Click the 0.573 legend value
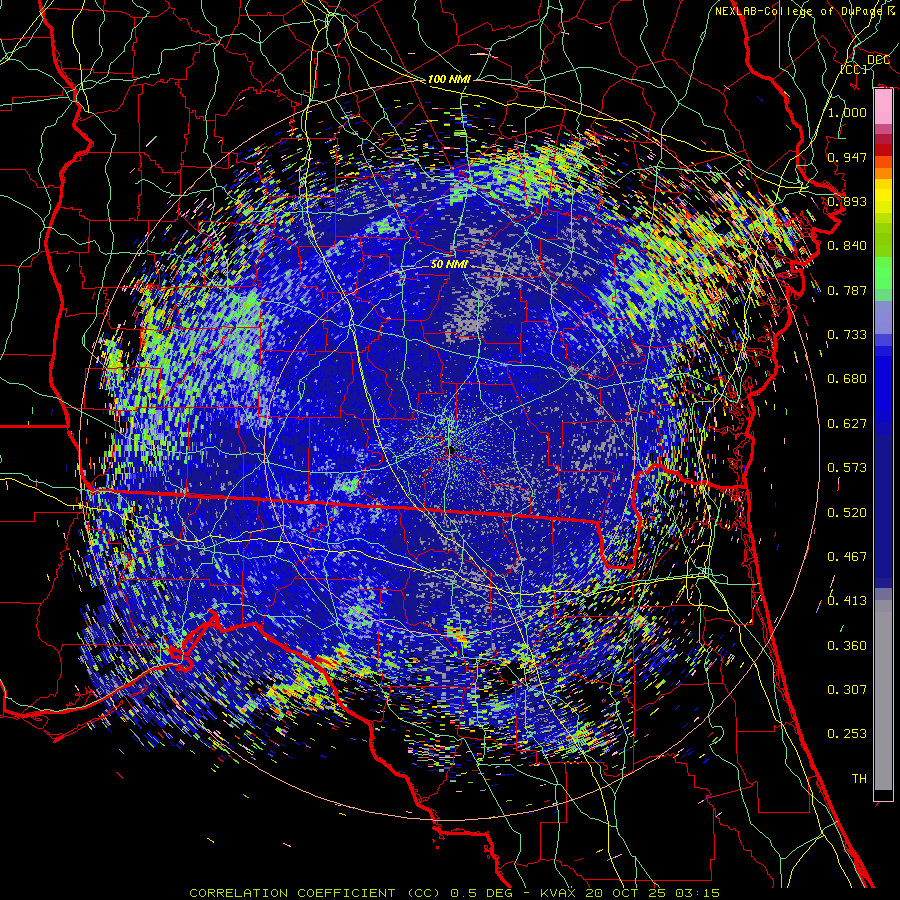Image resolution: width=900 pixels, height=900 pixels. coord(847,468)
